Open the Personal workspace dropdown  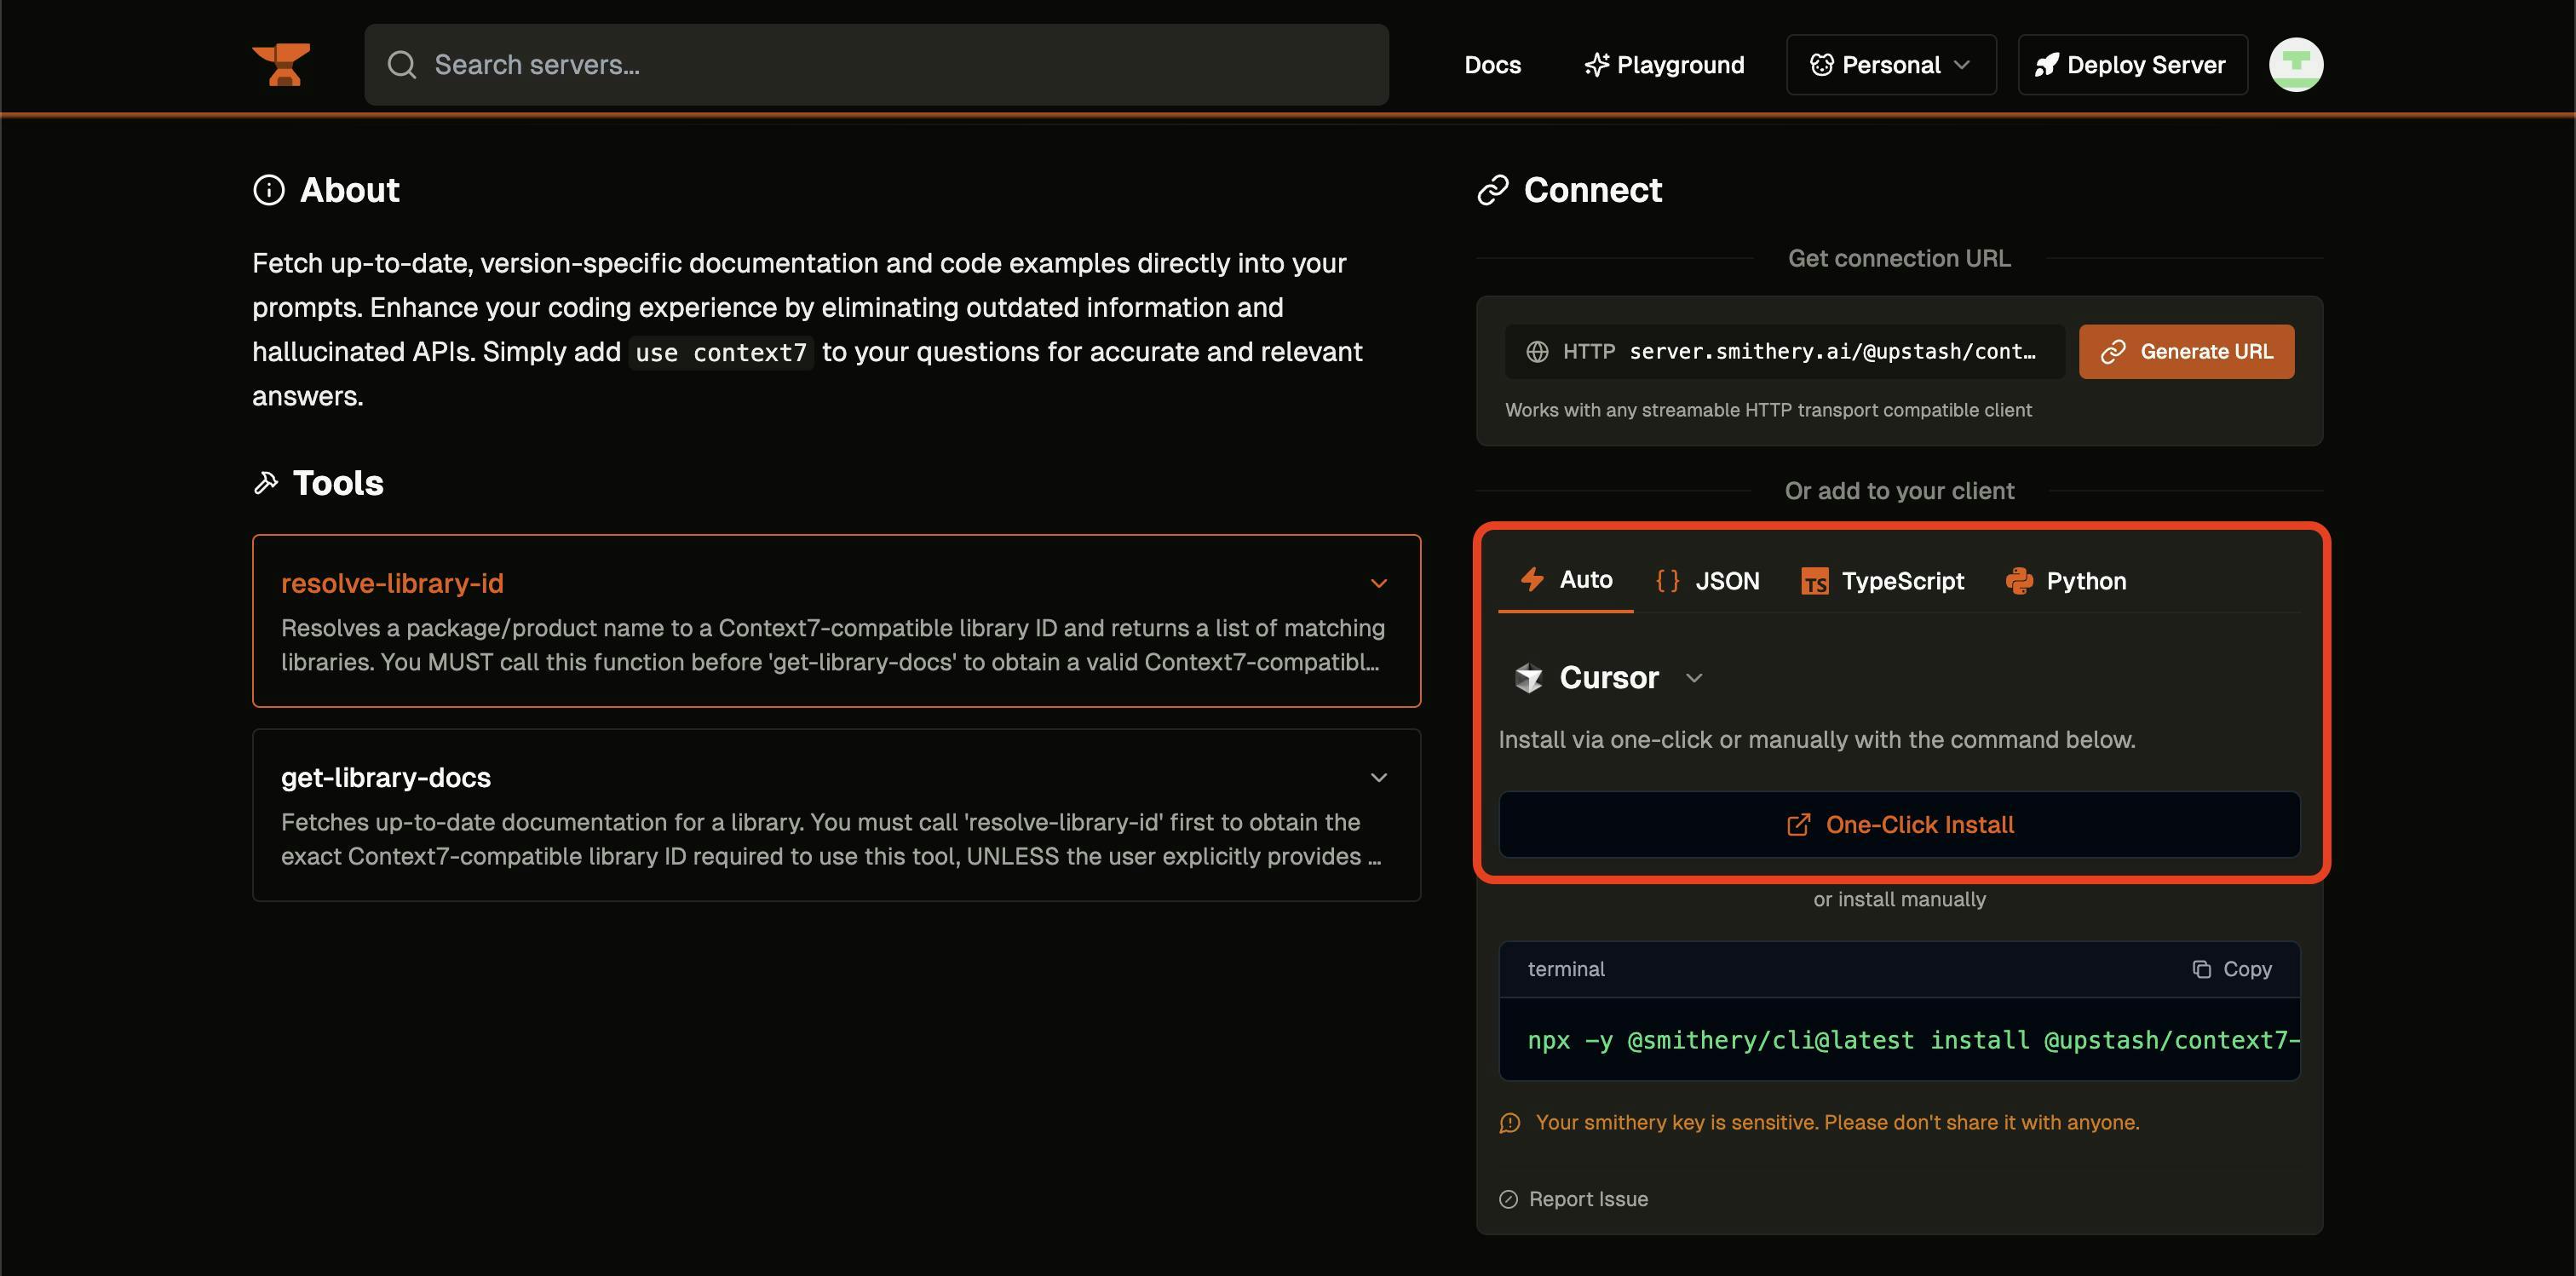pos(1891,65)
